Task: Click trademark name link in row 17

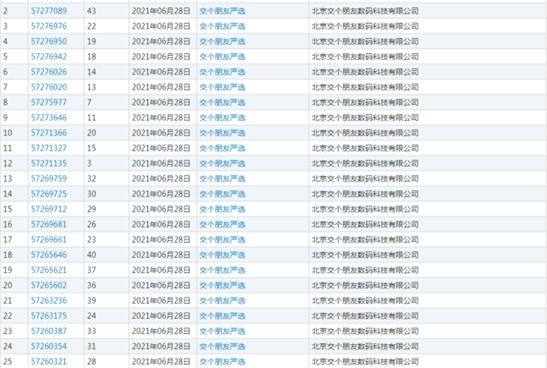Action: click(222, 240)
